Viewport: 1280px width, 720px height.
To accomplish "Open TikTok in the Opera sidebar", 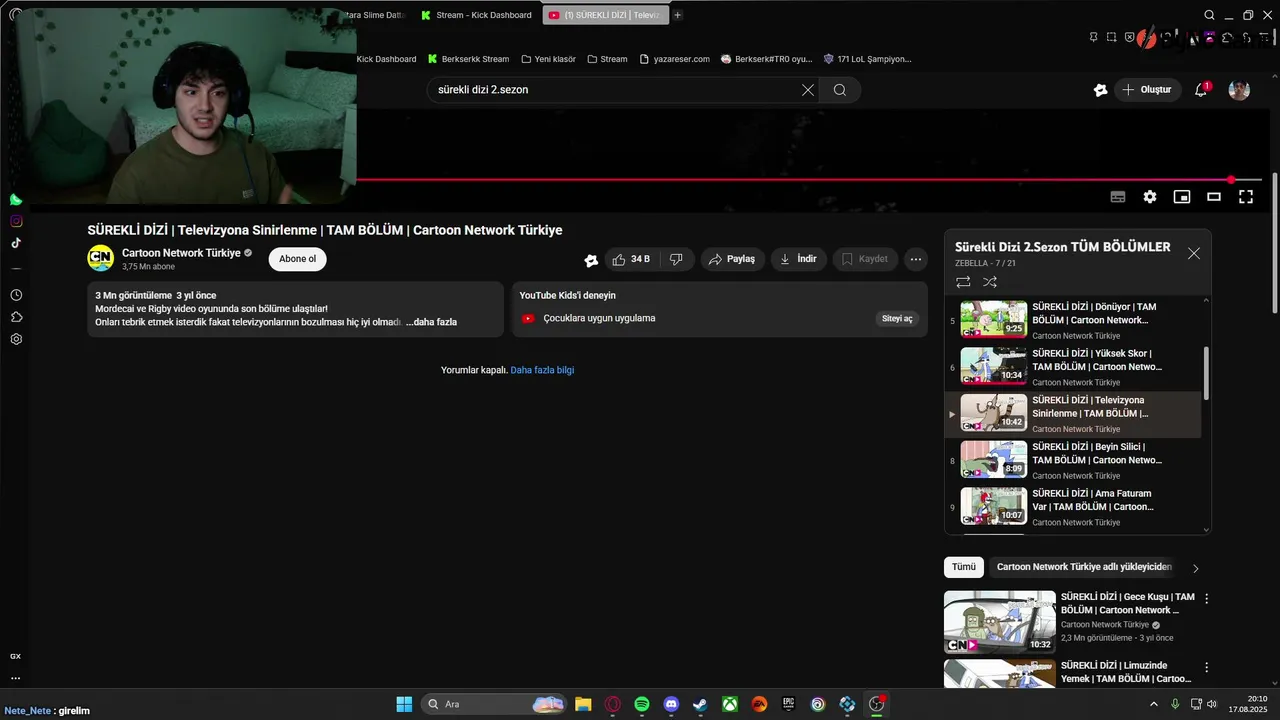I will point(16,242).
